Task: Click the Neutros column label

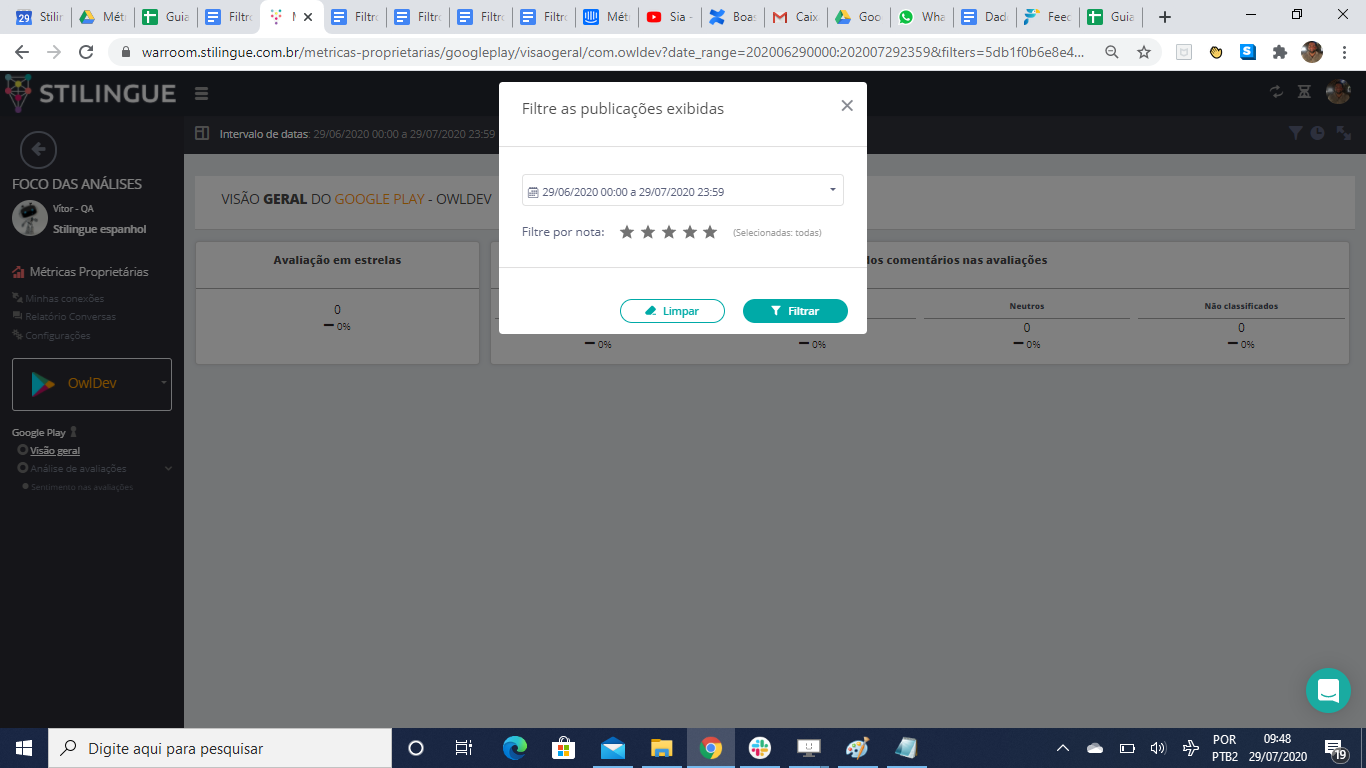Action: tap(1027, 306)
